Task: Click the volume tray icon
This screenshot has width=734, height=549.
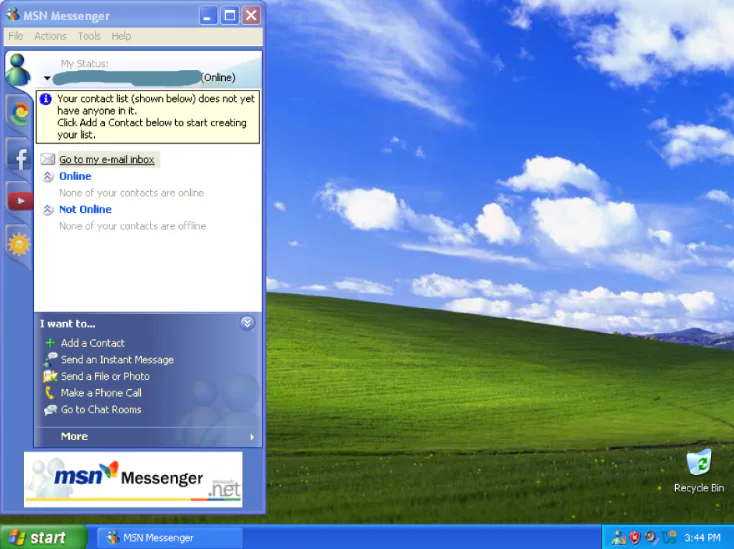Action: (651, 537)
